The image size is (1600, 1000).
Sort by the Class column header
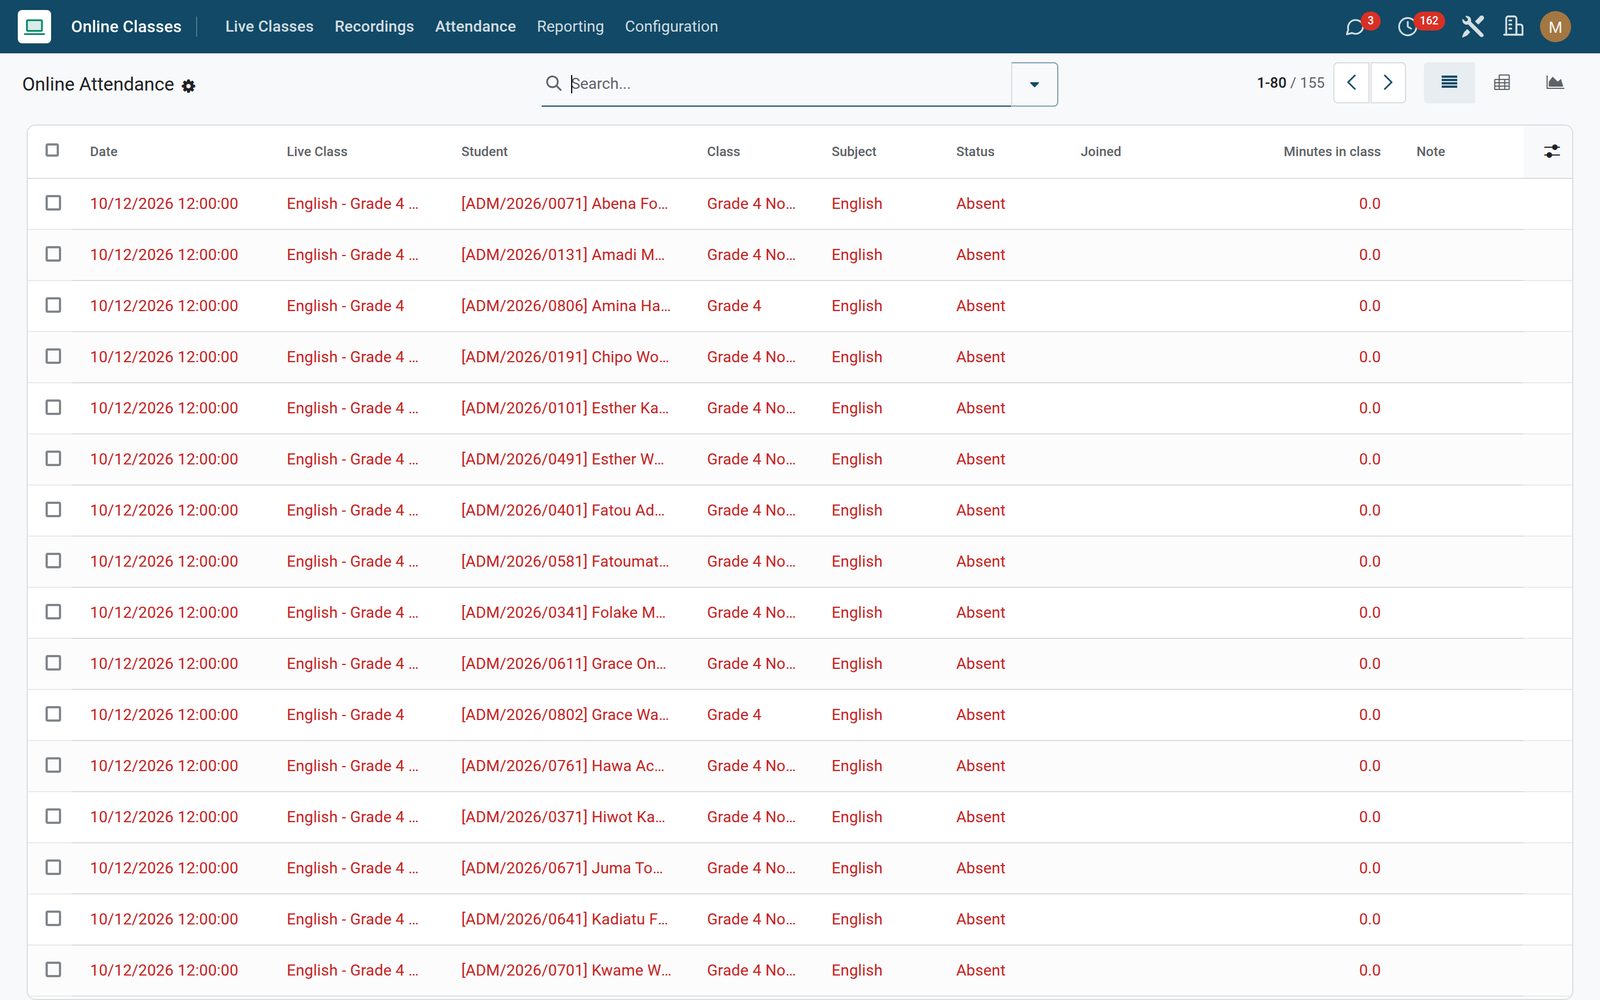coord(723,152)
